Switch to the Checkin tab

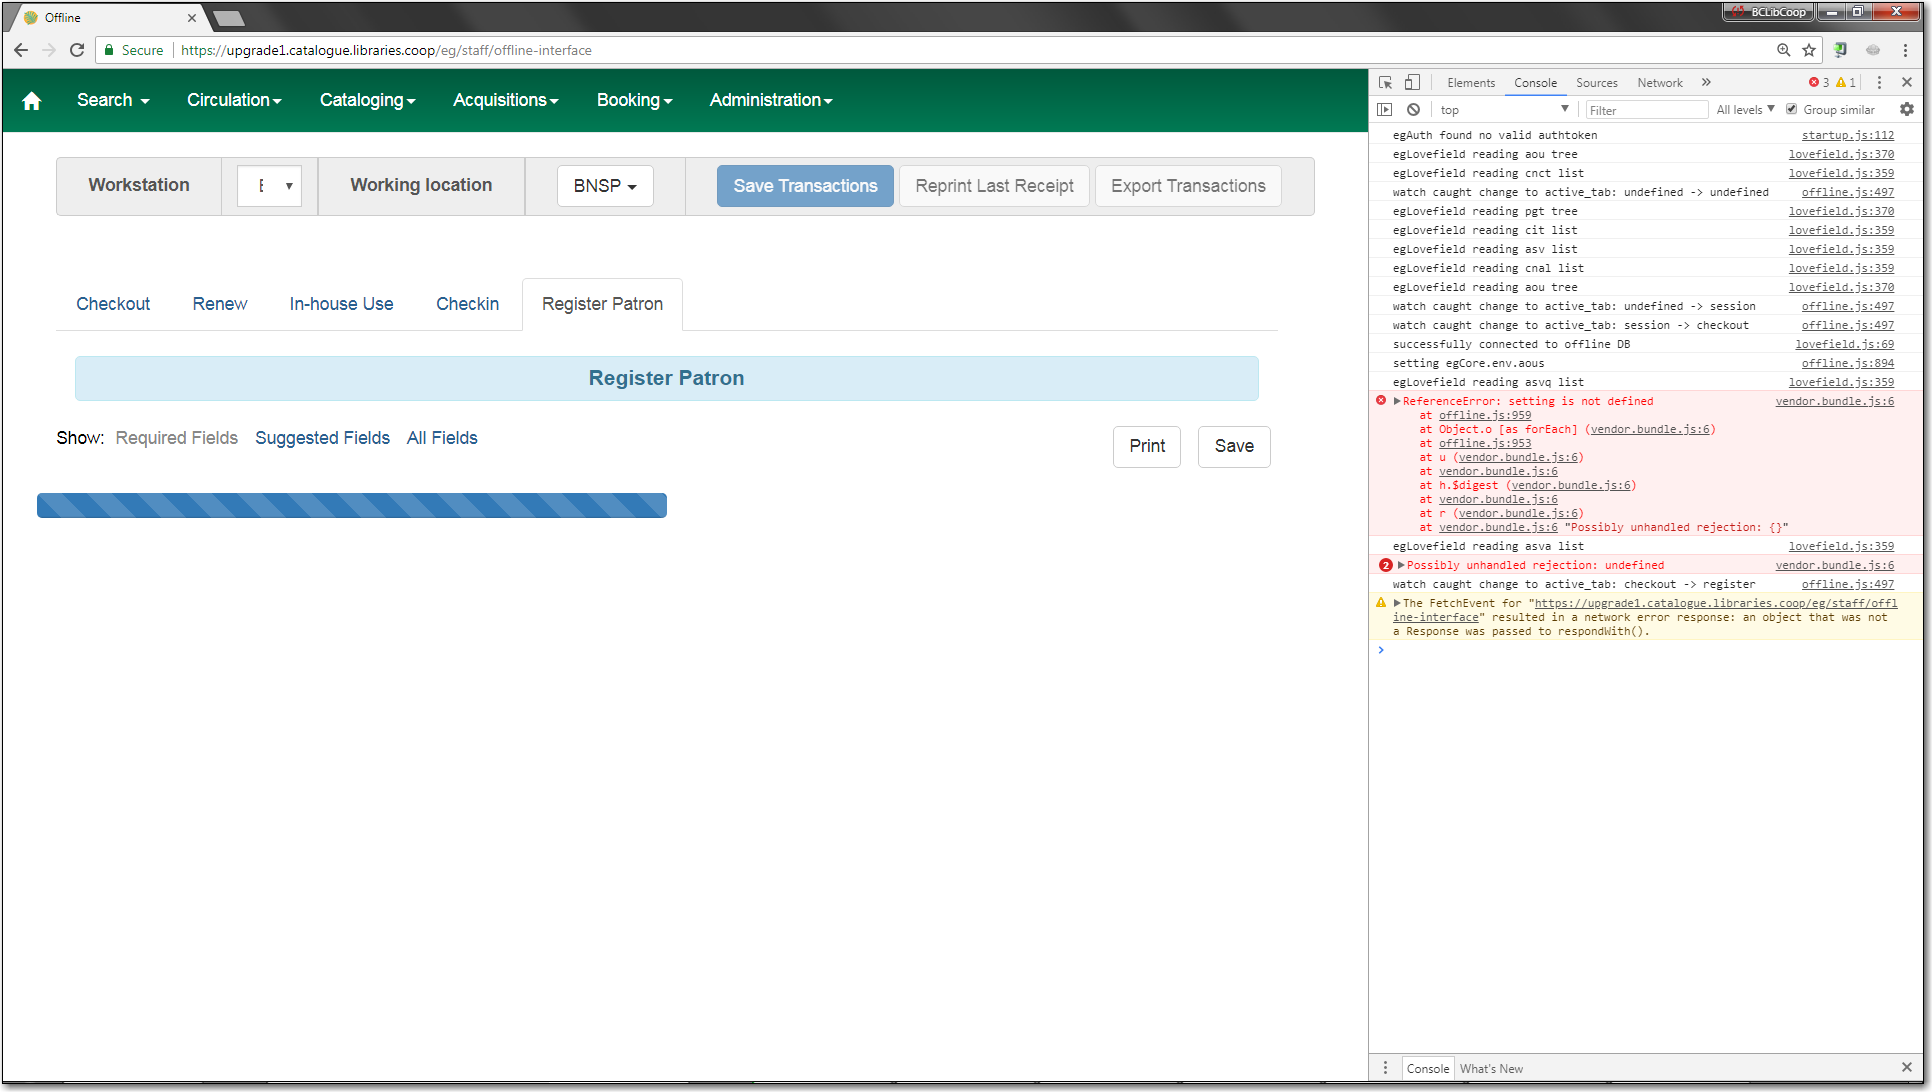(467, 304)
